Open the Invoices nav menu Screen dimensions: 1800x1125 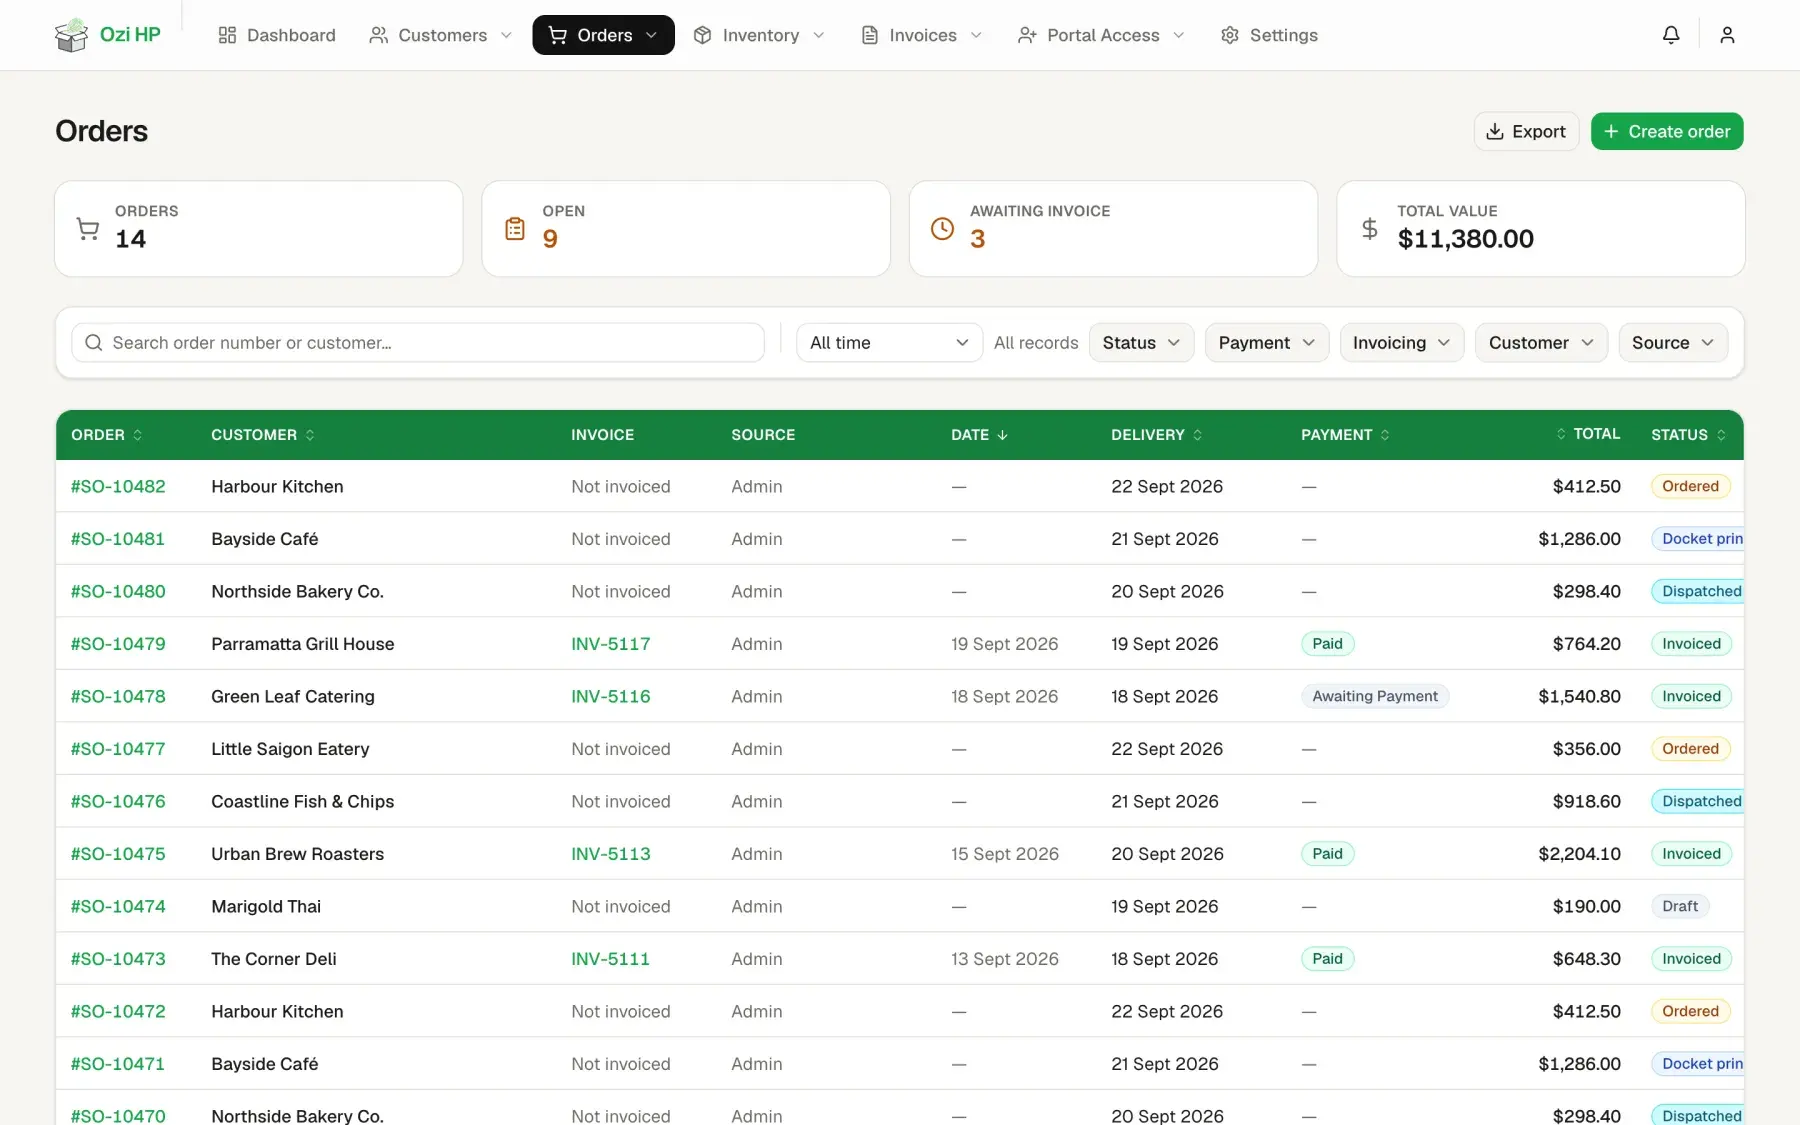[x=922, y=35]
